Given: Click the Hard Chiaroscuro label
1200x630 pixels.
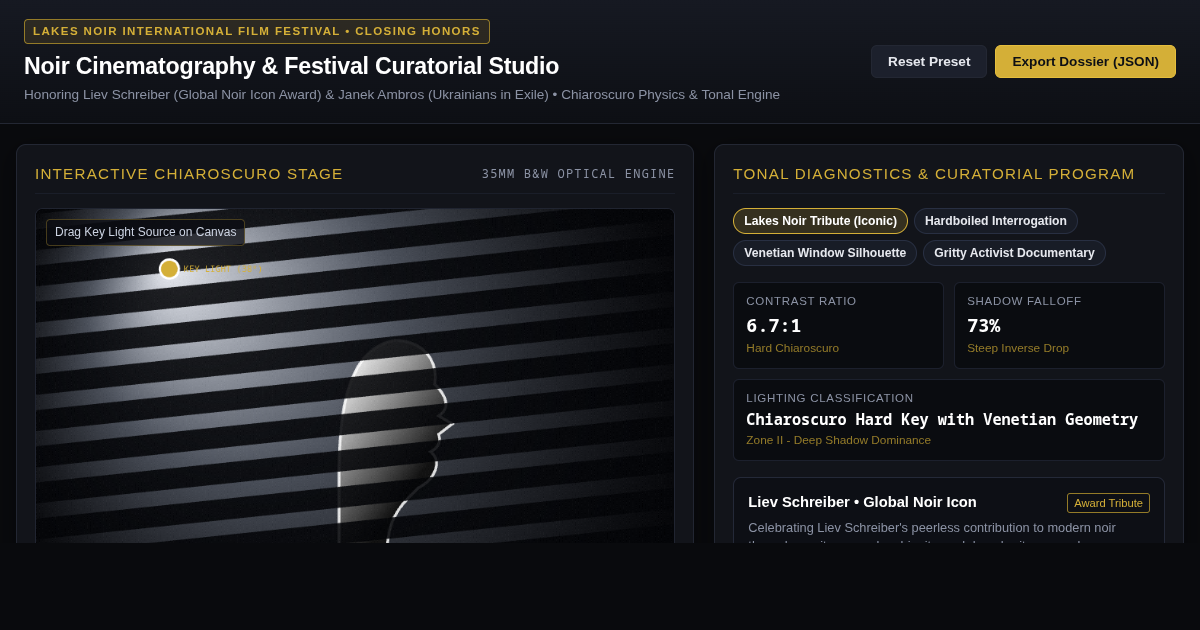Looking at the screenshot, I should (x=792, y=348).
